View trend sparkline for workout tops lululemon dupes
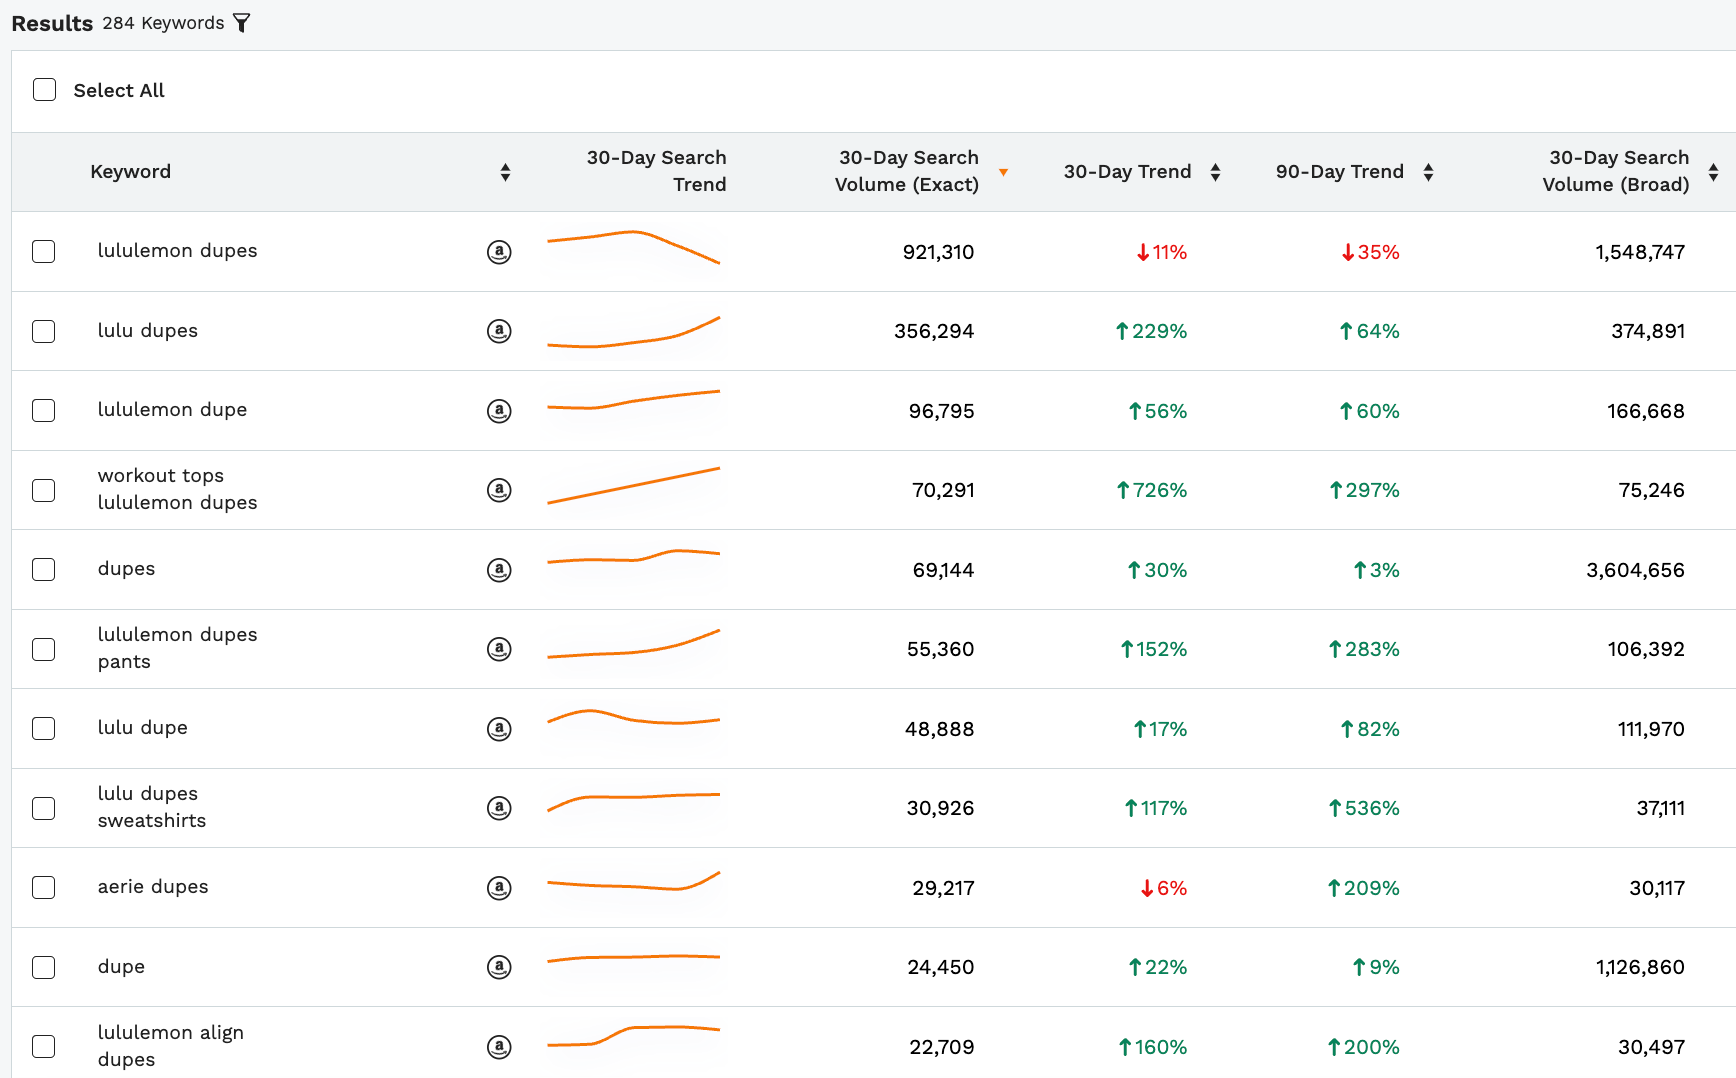1736x1078 pixels. click(x=633, y=485)
